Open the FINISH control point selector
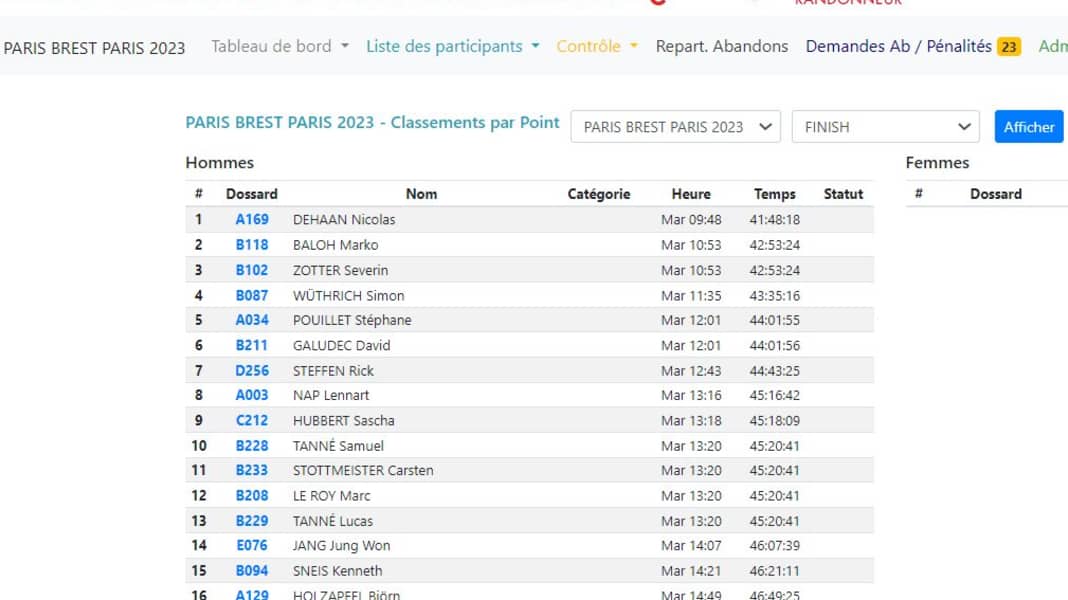 pos(885,127)
